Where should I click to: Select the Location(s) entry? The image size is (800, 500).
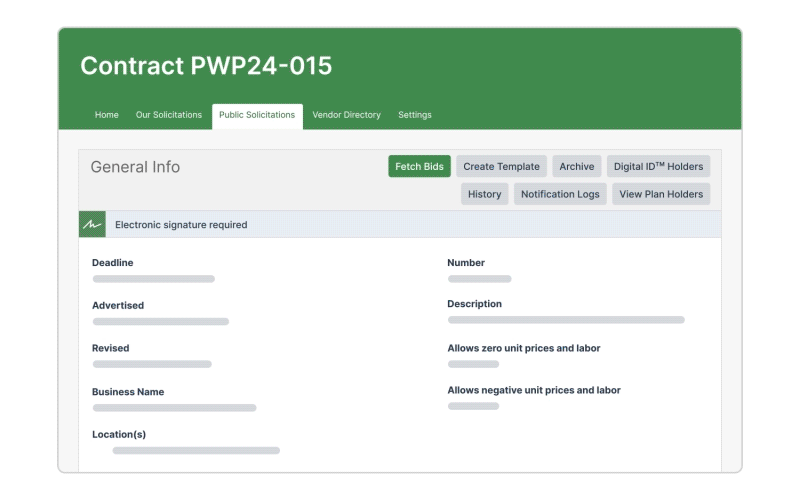coord(196,451)
